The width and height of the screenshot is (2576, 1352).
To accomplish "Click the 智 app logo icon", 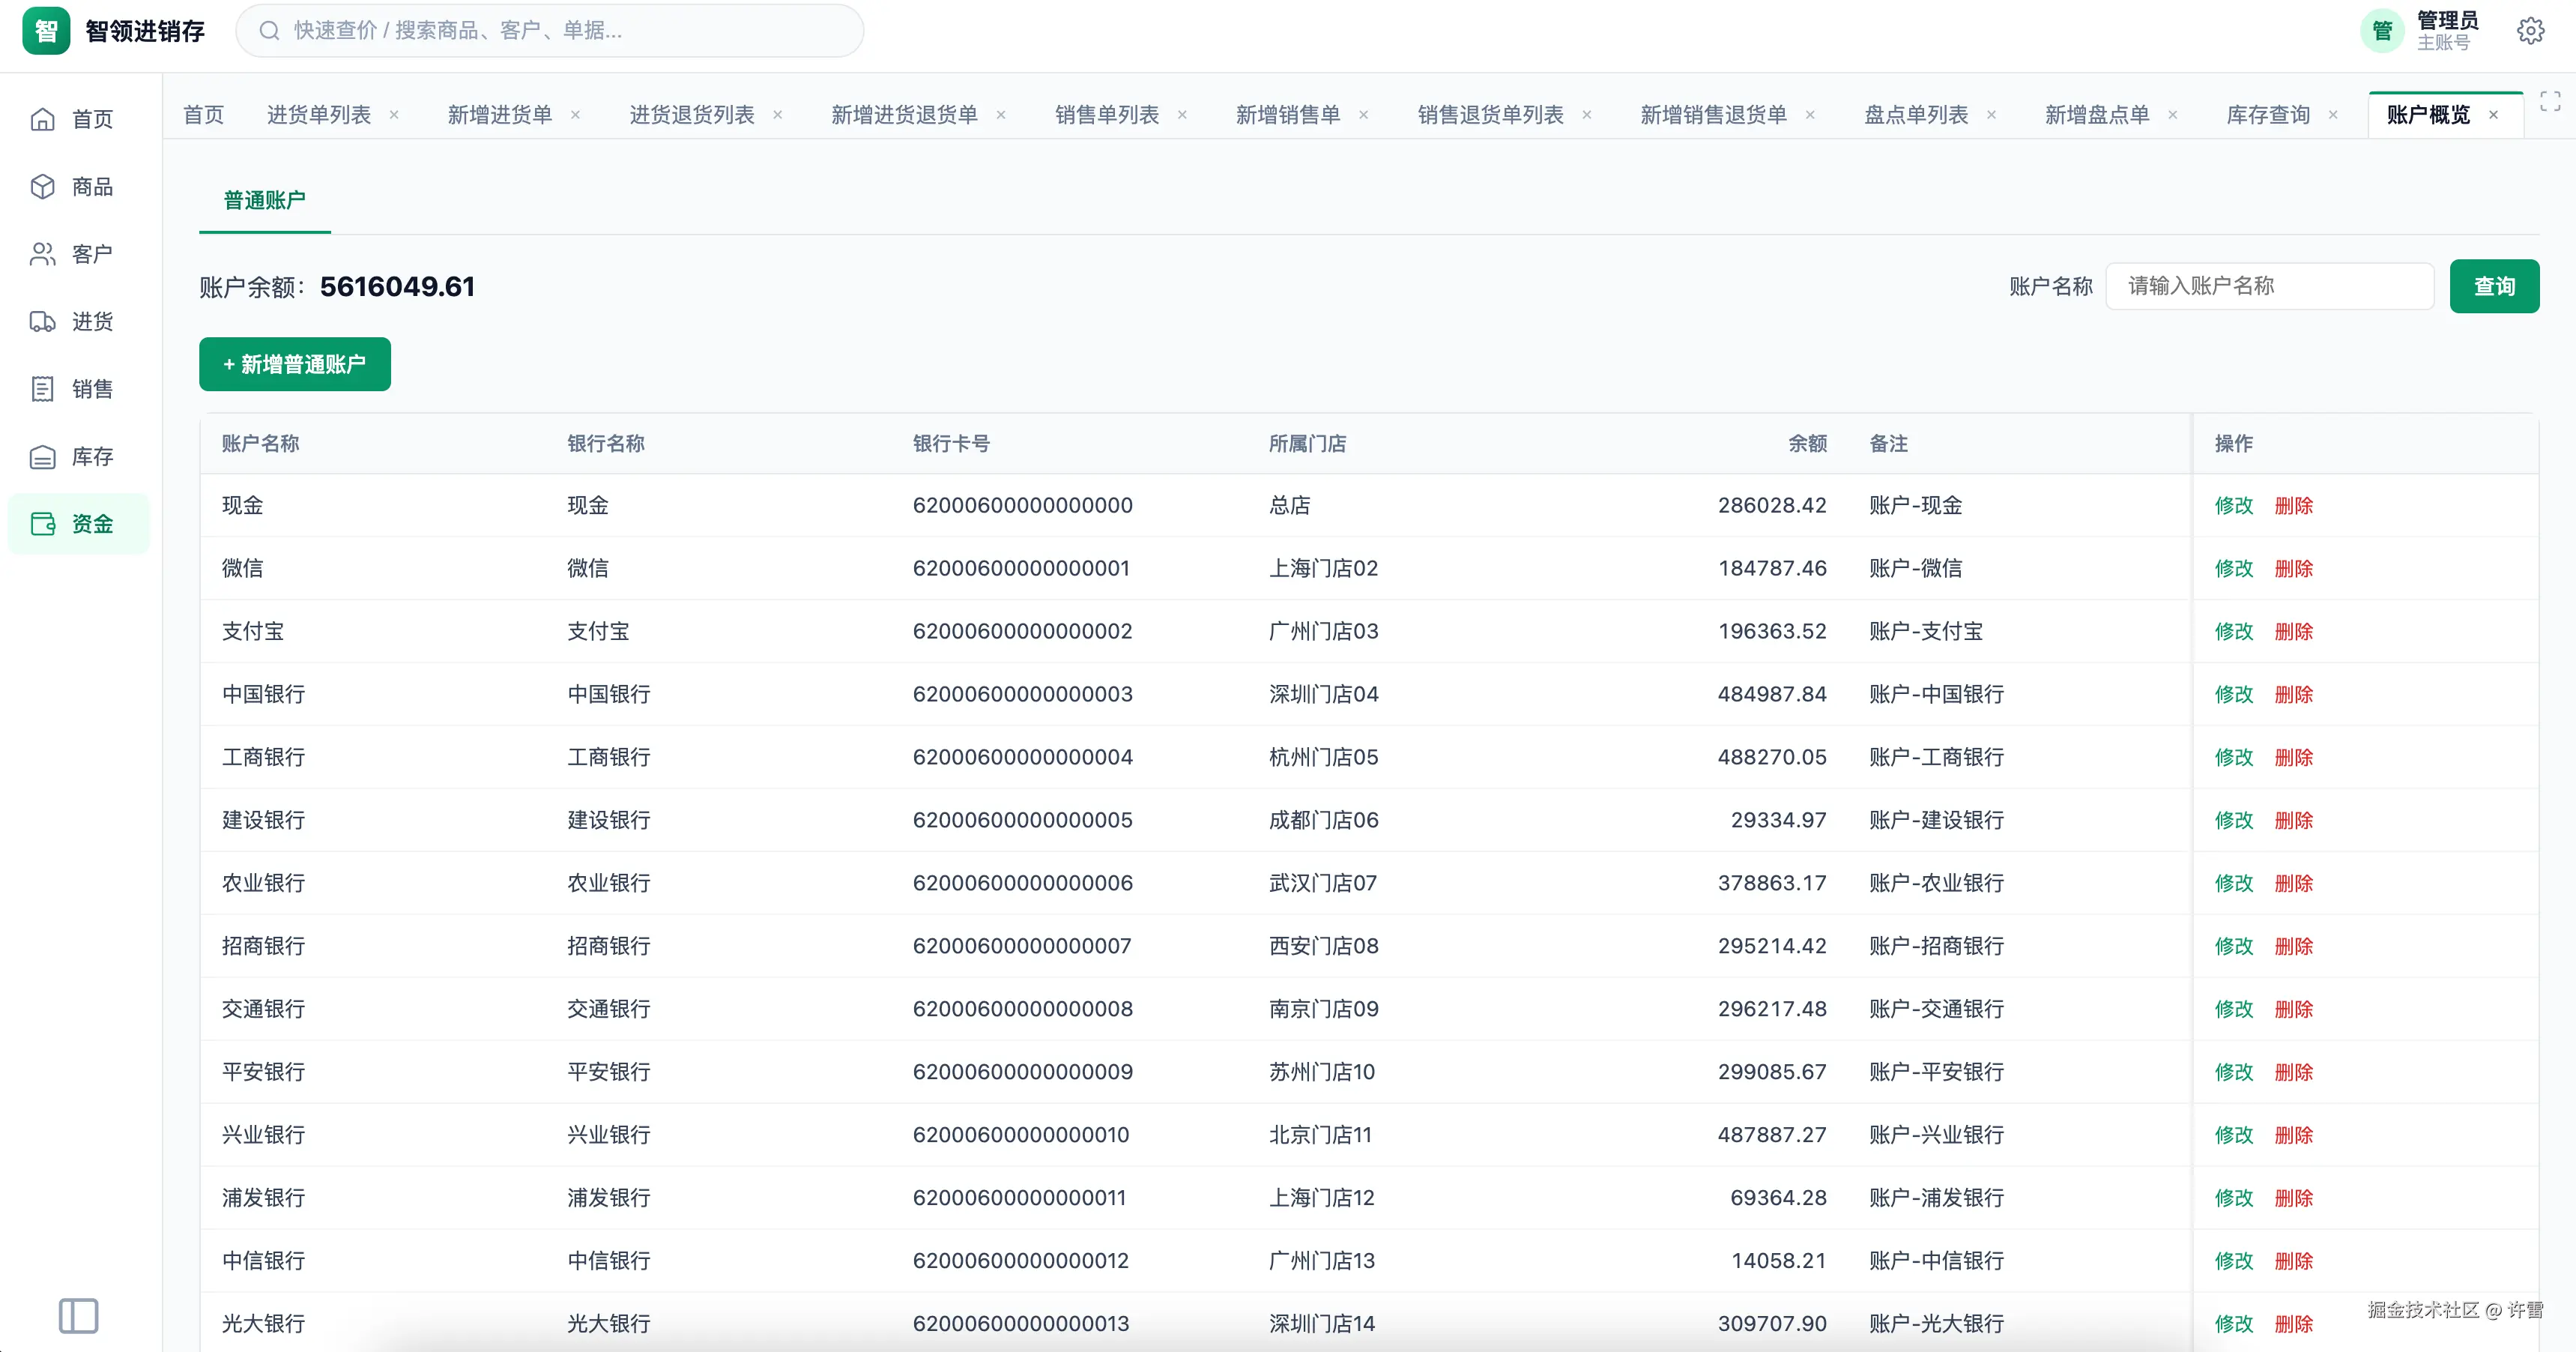I will pos(46,31).
